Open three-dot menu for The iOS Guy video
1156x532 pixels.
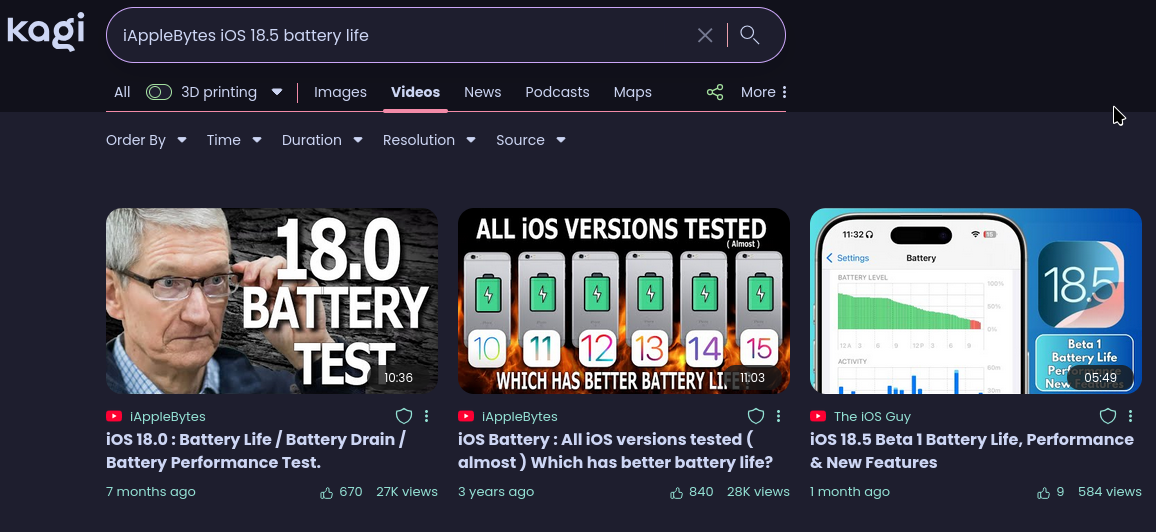(x=1131, y=416)
